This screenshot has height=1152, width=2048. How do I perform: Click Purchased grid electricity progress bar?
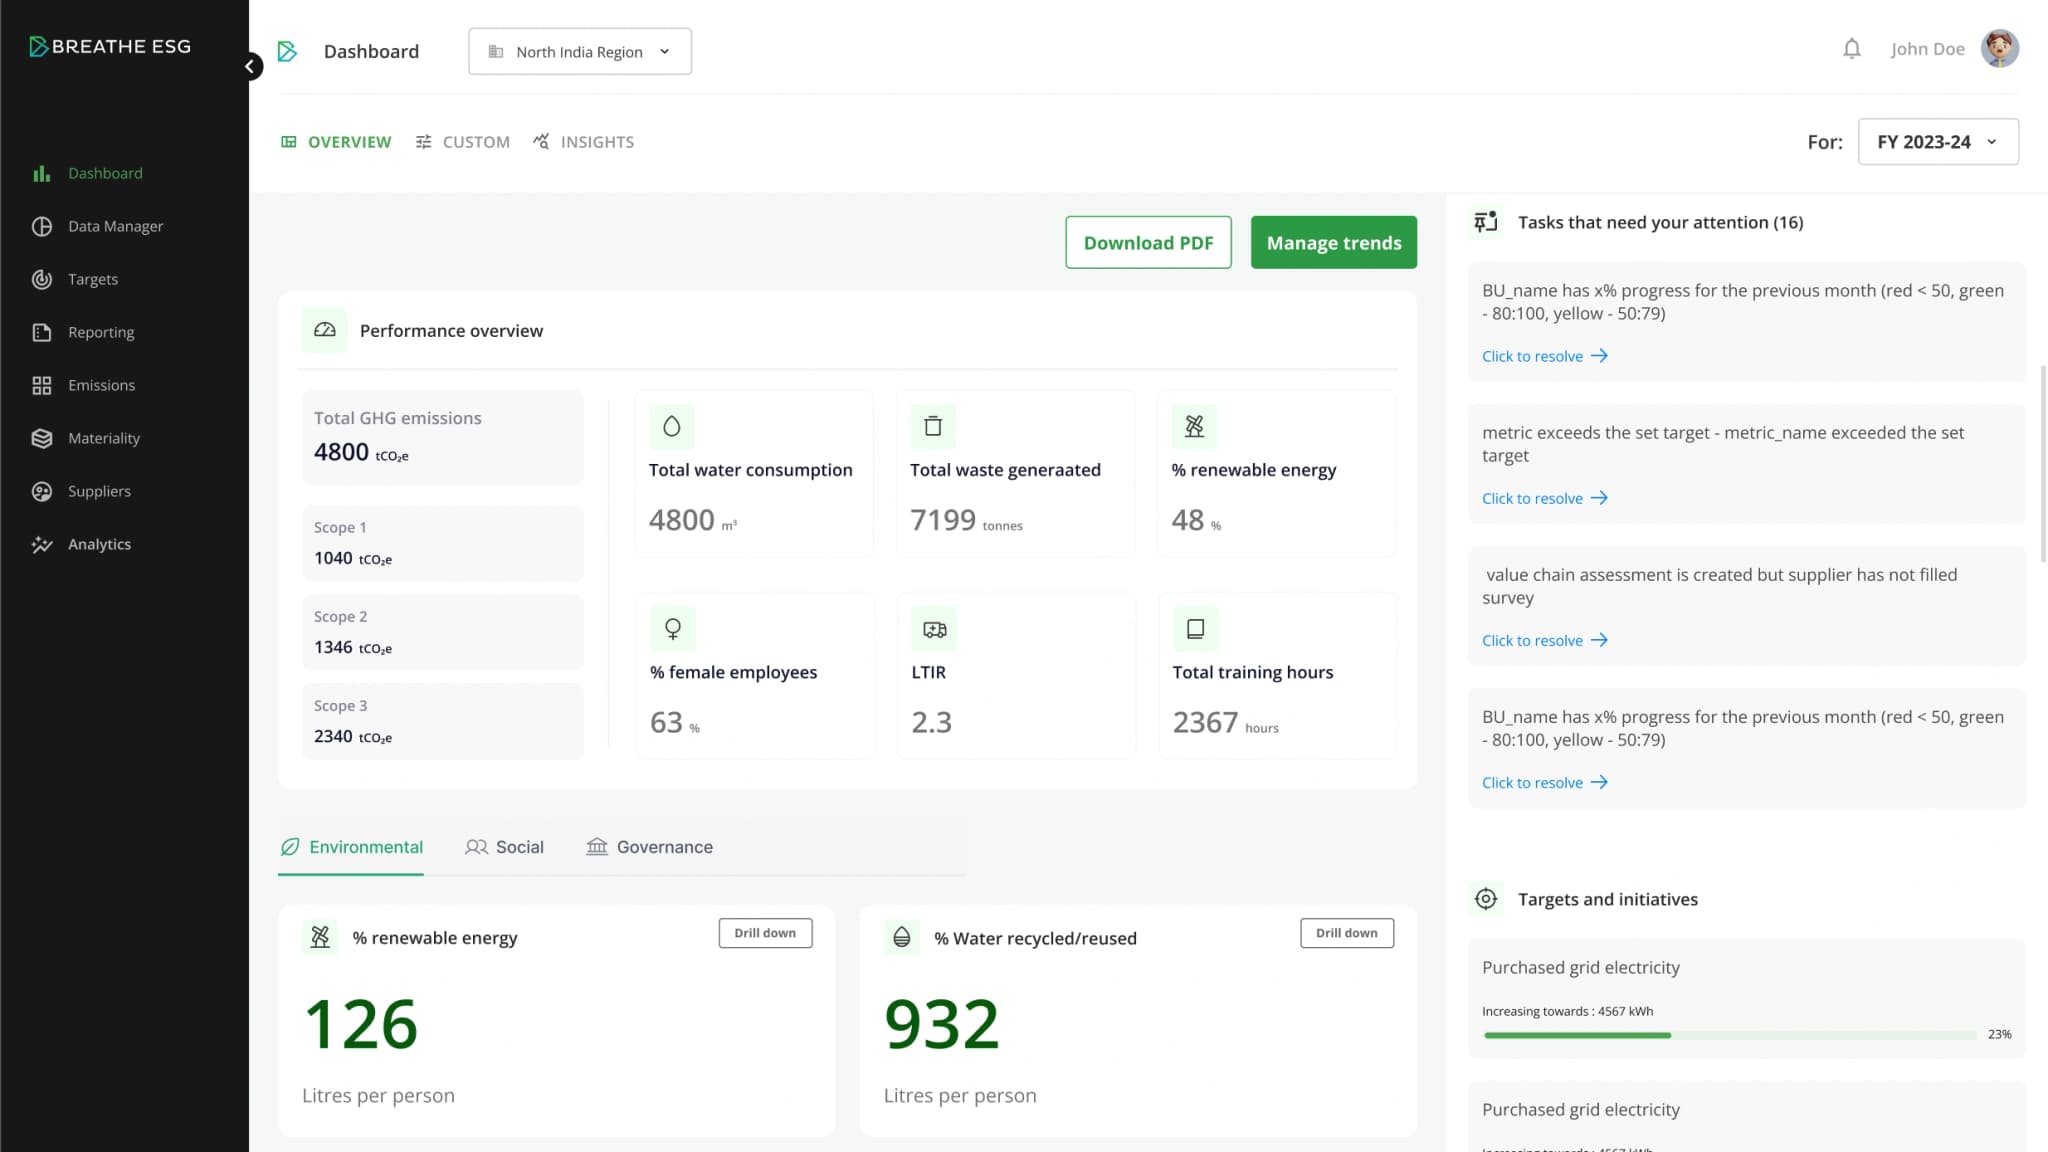(1729, 1035)
